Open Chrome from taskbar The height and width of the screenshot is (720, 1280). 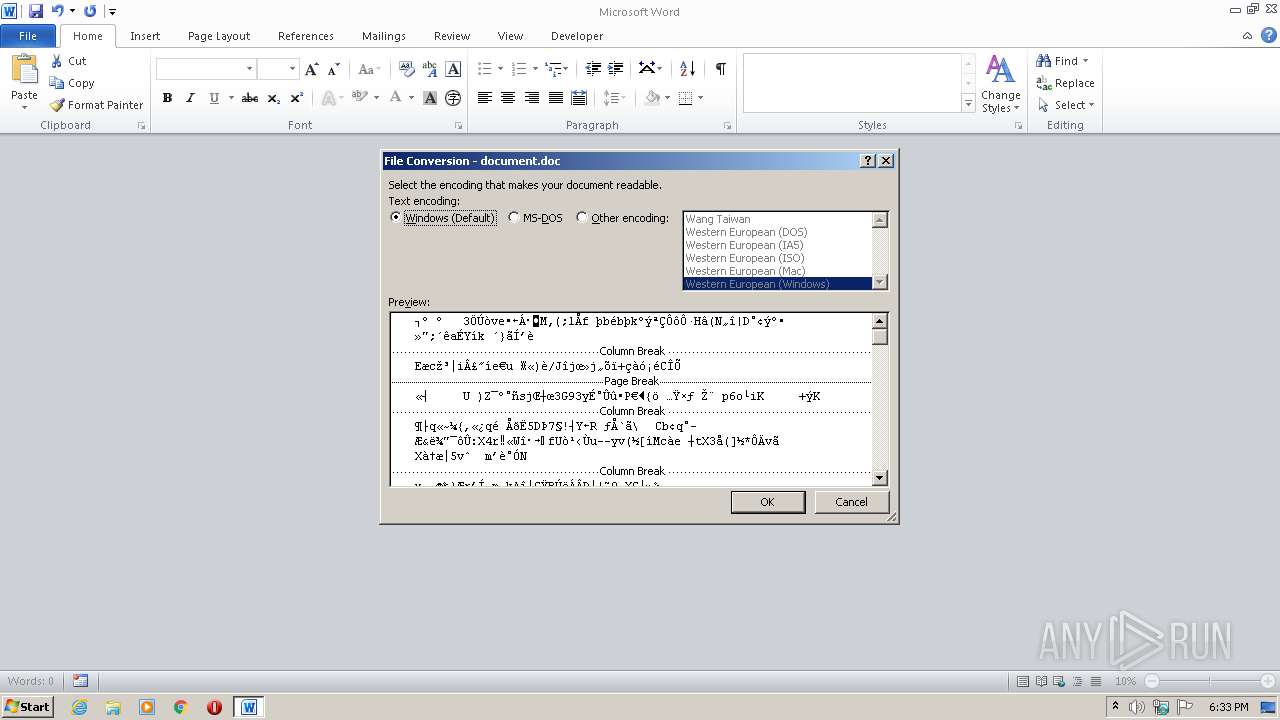[181, 707]
